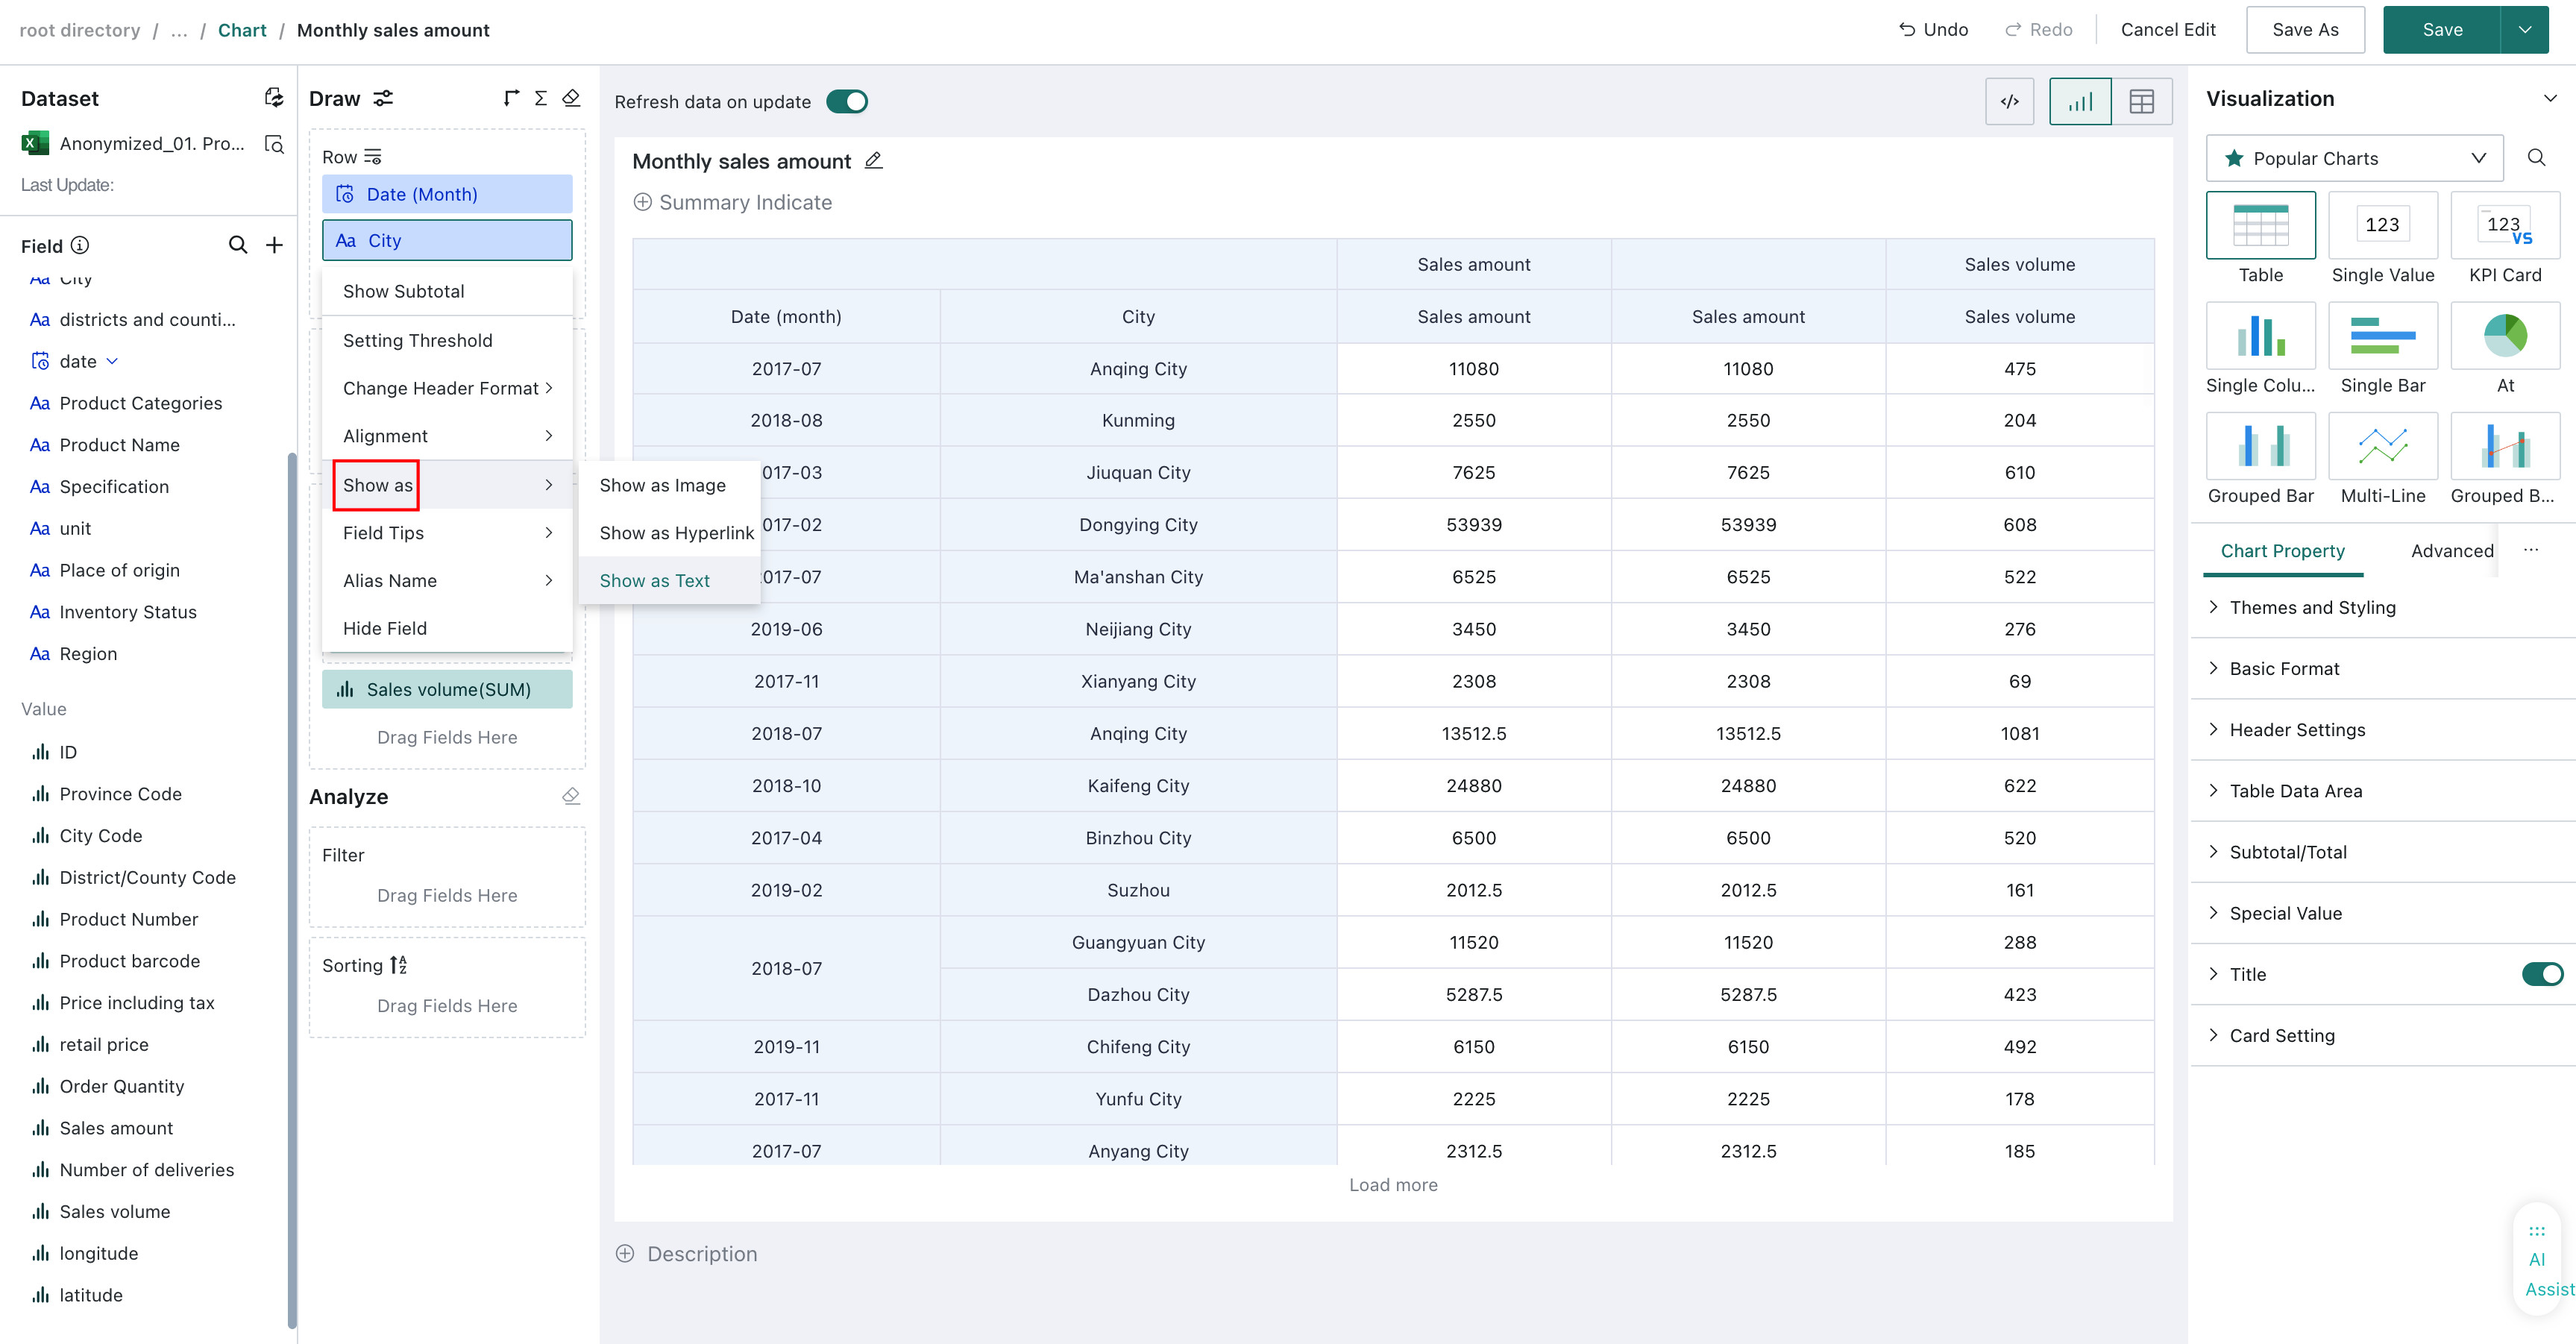Viewport: 2576px width, 1344px height.
Task: Select the table view icon in toolbar
Action: 2141,101
